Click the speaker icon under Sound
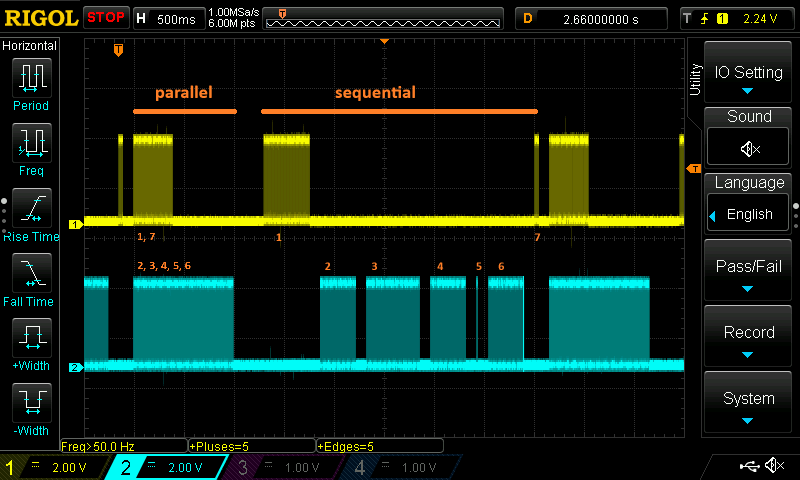The width and height of the screenshot is (800, 480). coord(749,149)
